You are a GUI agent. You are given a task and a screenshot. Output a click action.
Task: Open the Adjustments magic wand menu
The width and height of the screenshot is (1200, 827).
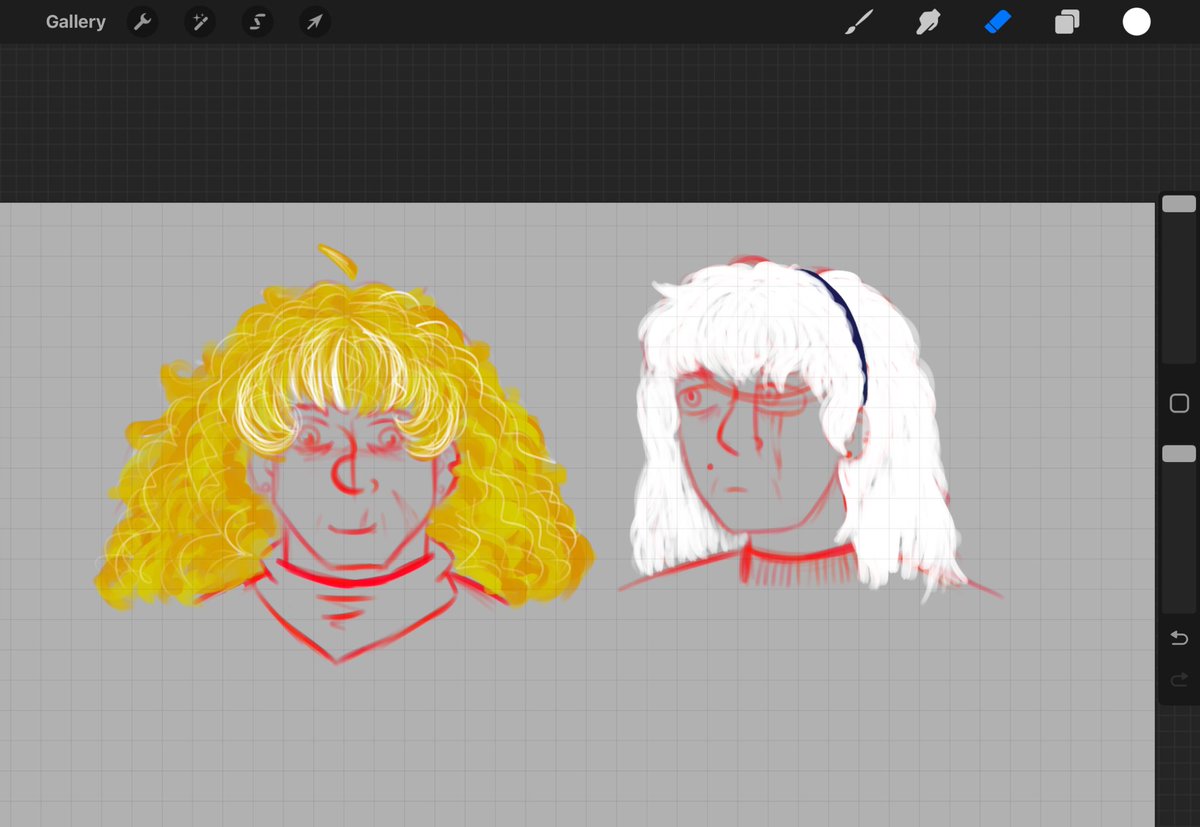pyautogui.click(x=200, y=22)
